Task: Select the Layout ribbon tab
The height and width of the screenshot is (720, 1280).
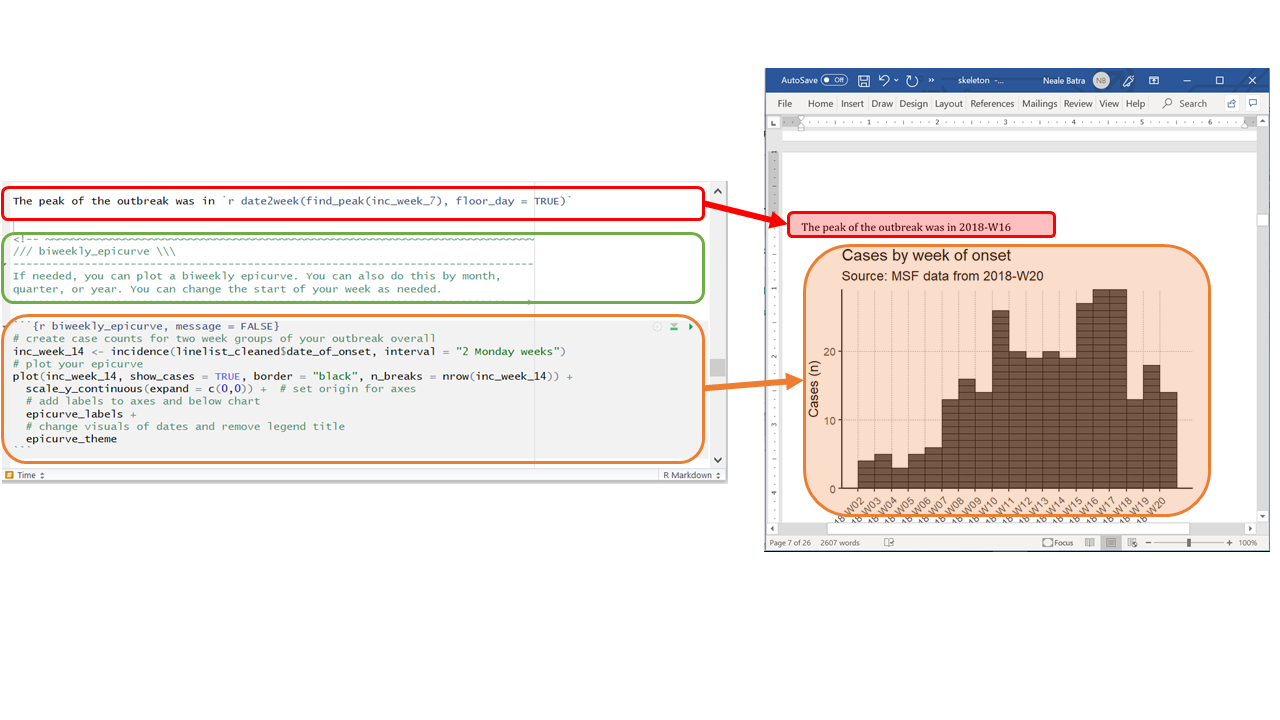Action: click(948, 103)
